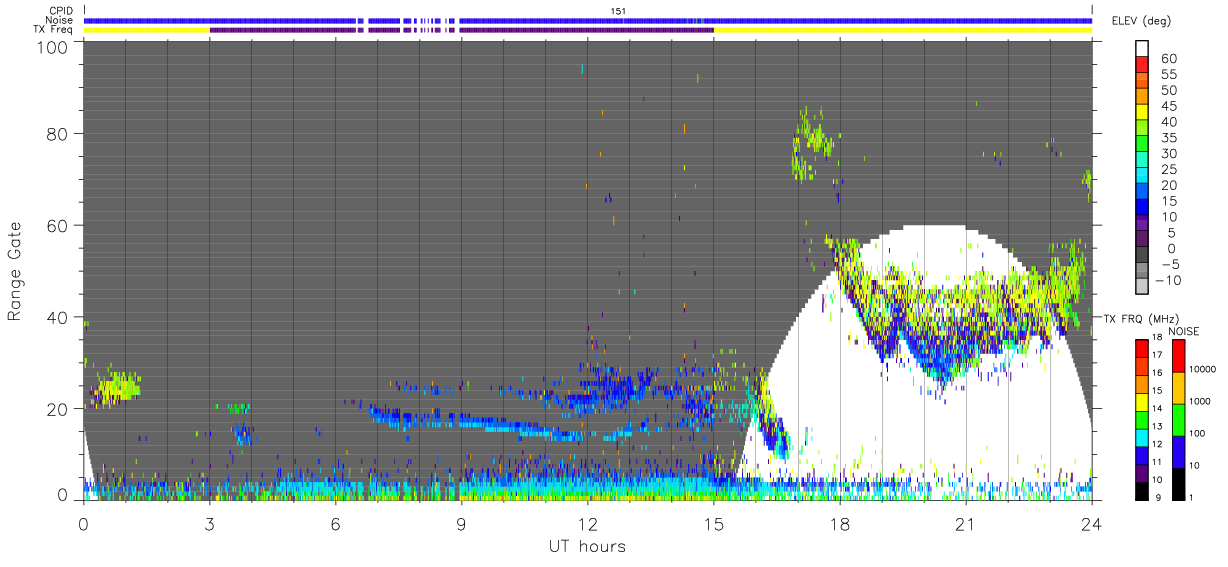Click the 9 tick on UT hours axis
The image size is (1228, 567).
pos(461,523)
